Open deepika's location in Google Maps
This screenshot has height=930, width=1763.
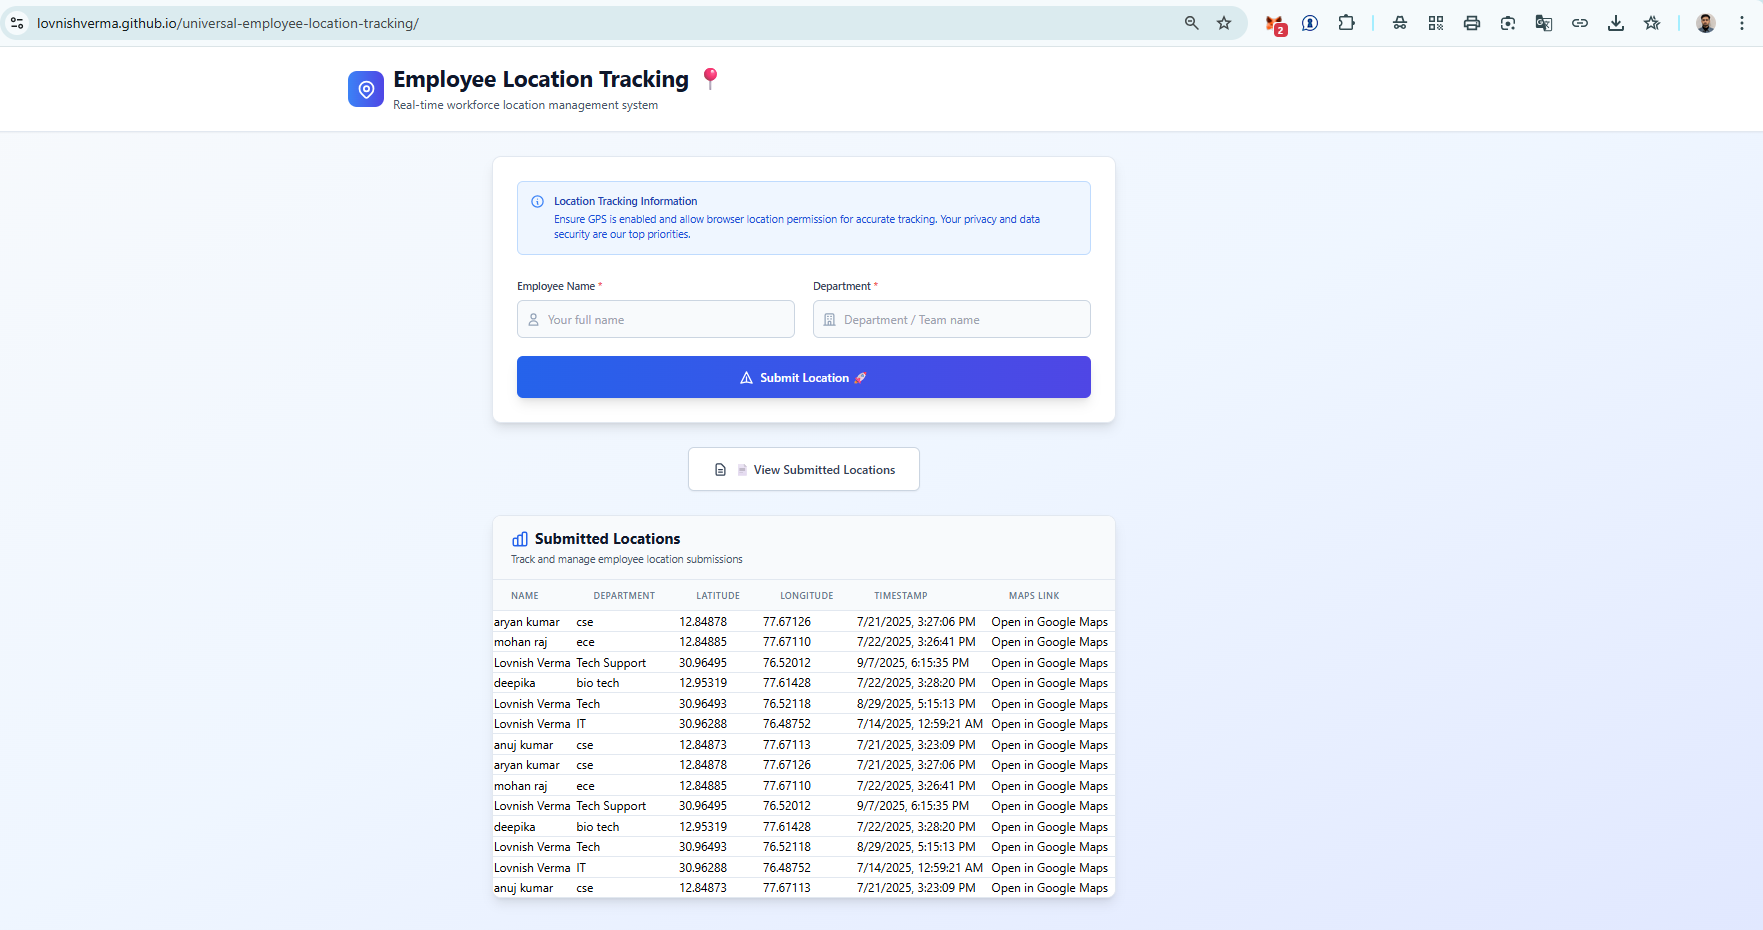point(1049,682)
